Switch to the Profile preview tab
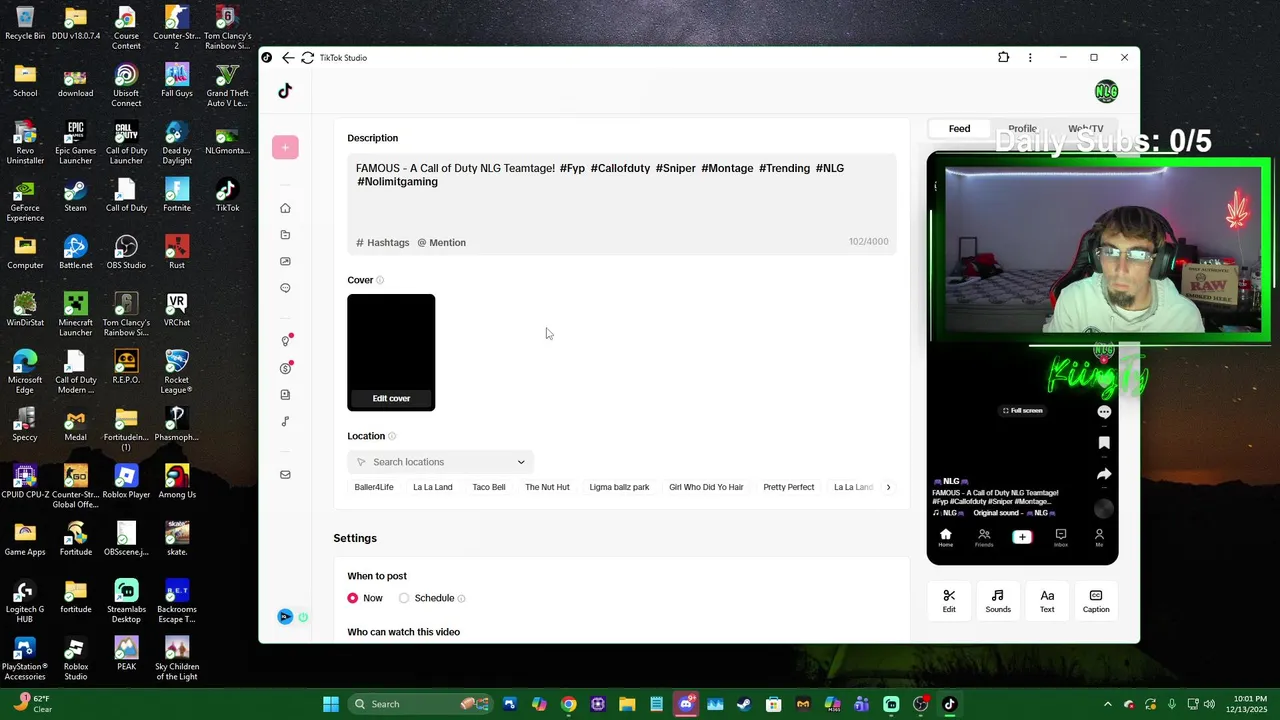This screenshot has height=720, width=1280. [x=1022, y=128]
